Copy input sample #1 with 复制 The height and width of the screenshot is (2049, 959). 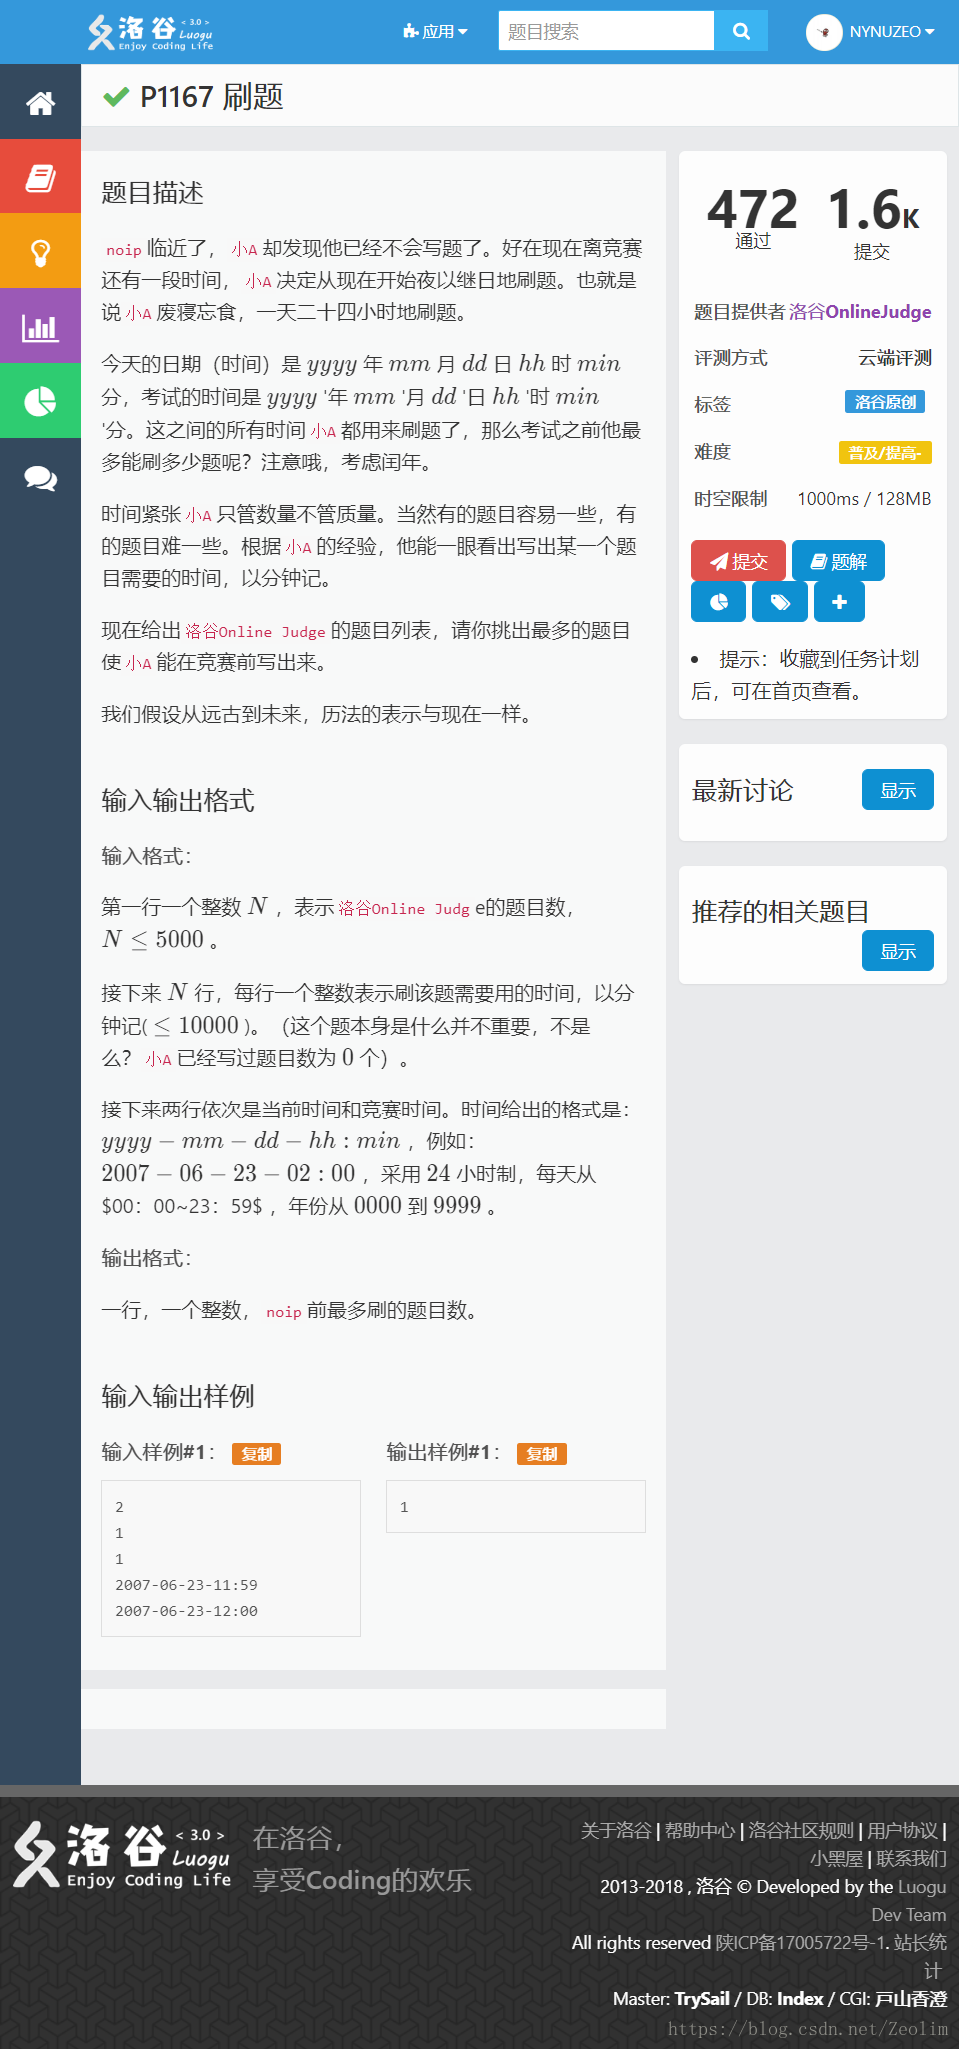tap(256, 1454)
